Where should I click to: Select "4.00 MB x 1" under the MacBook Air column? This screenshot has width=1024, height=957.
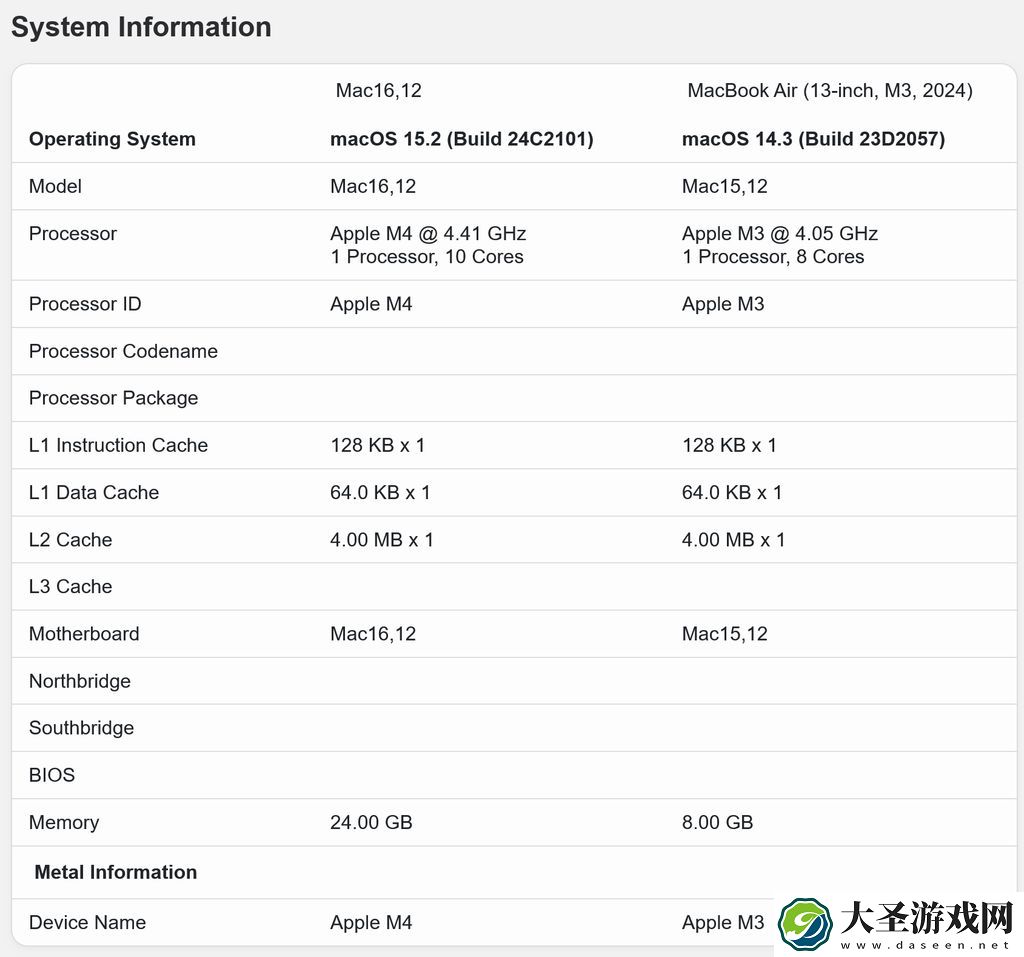(x=733, y=540)
